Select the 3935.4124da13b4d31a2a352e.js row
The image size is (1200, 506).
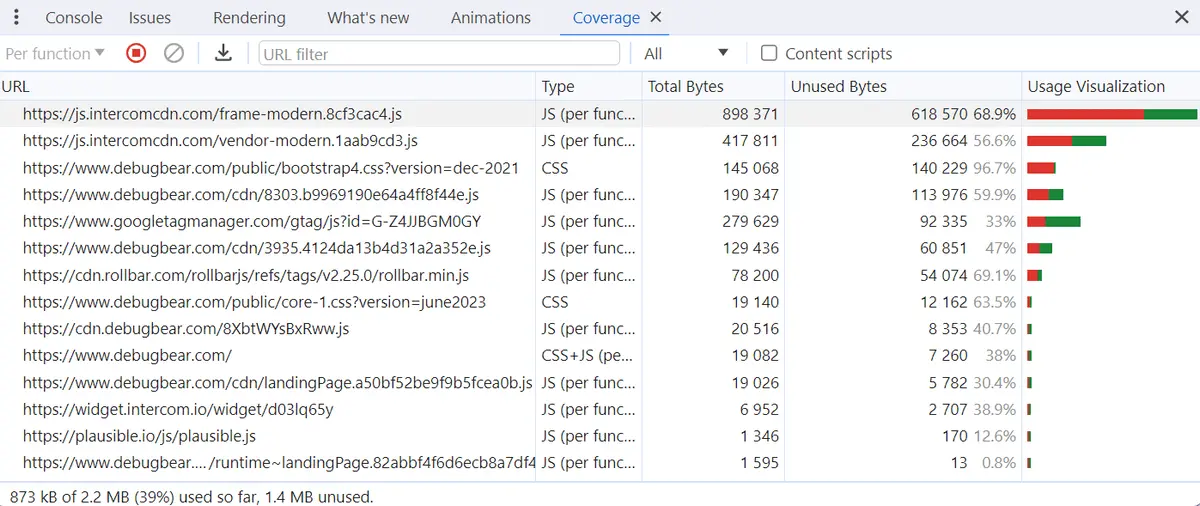tap(600, 248)
